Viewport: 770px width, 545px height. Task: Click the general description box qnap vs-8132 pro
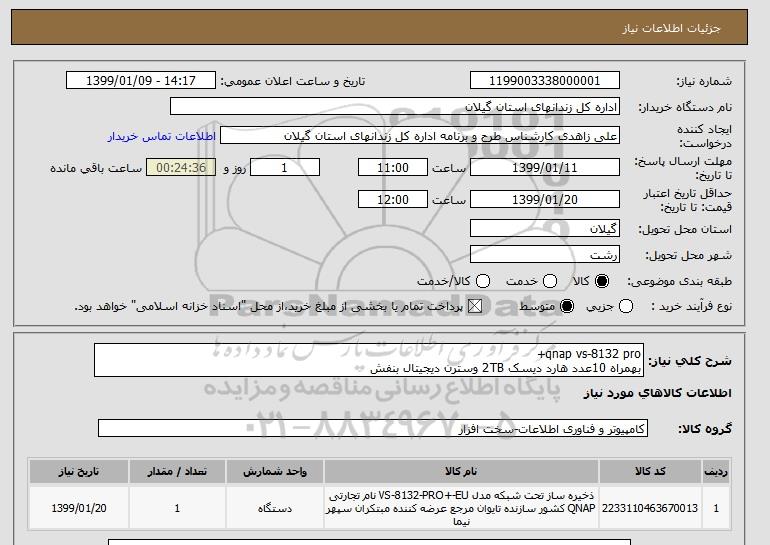pyautogui.click(x=369, y=360)
